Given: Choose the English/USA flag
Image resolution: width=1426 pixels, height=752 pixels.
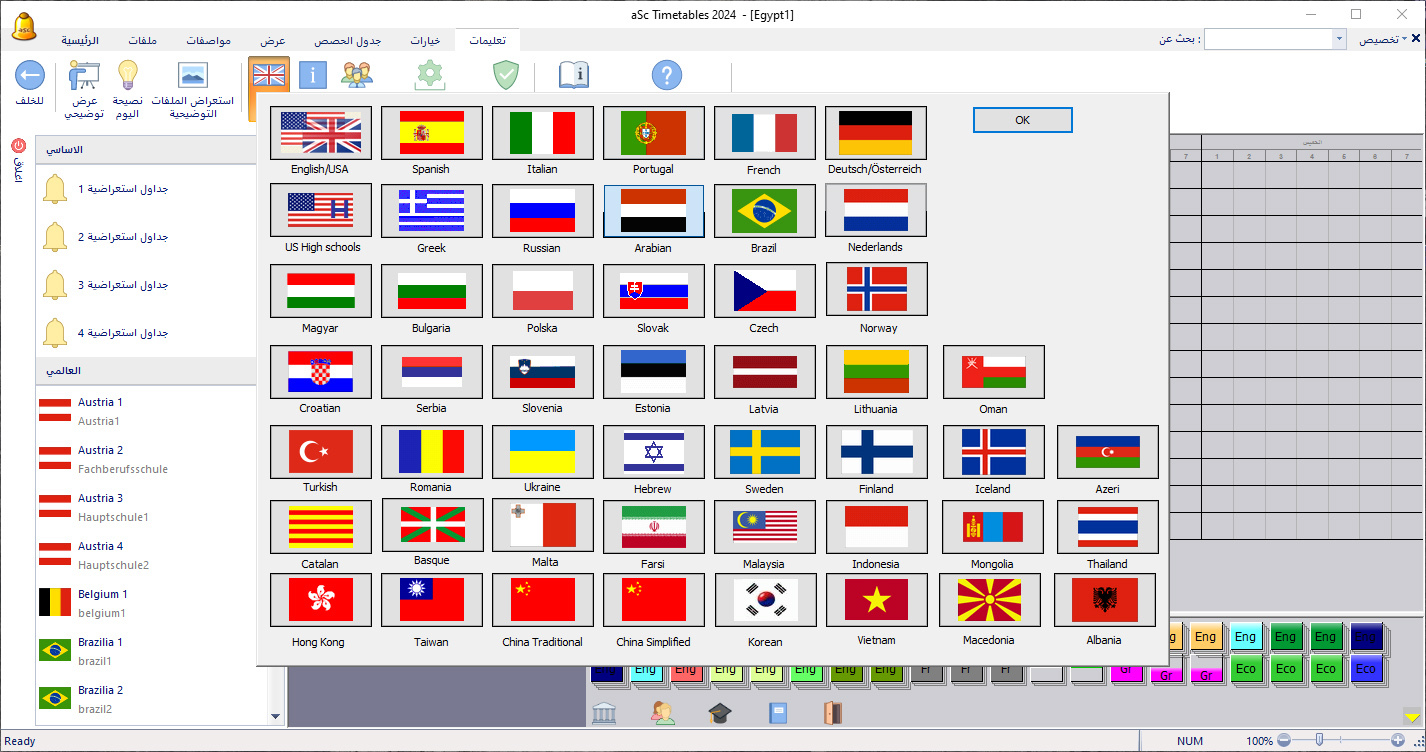Looking at the screenshot, I should click(x=321, y=133).
